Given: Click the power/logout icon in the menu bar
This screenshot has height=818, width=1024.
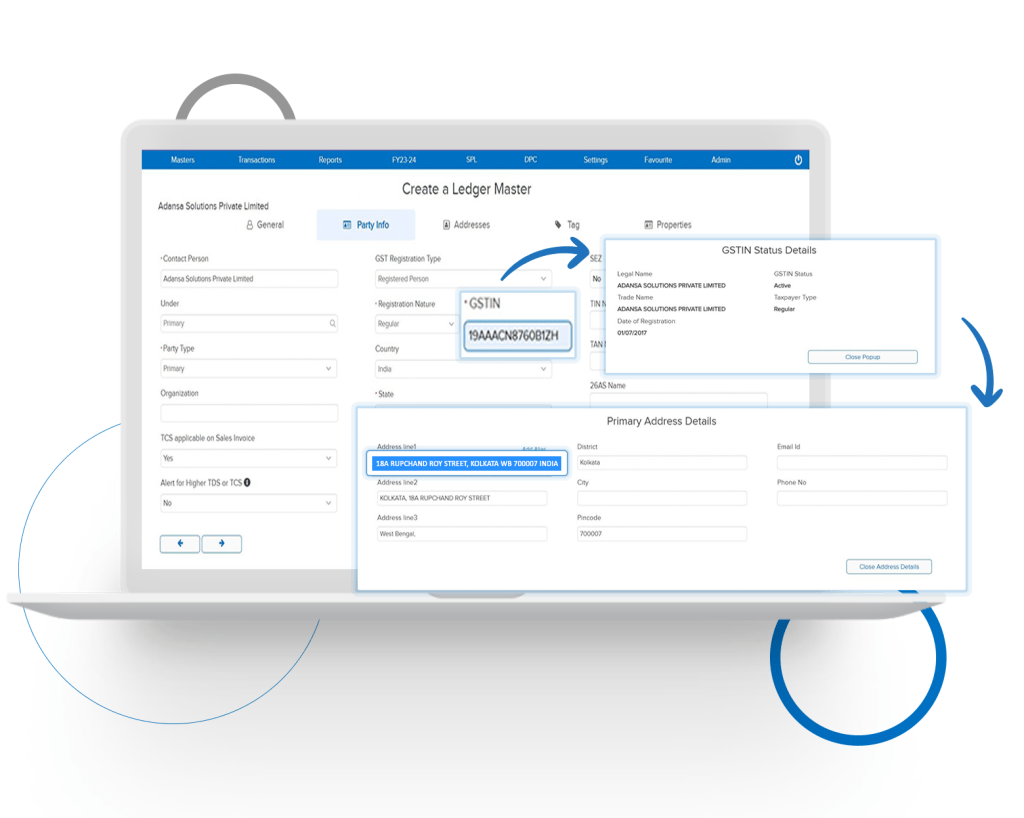Looking at the screenshot, I should tap(797, 160).
